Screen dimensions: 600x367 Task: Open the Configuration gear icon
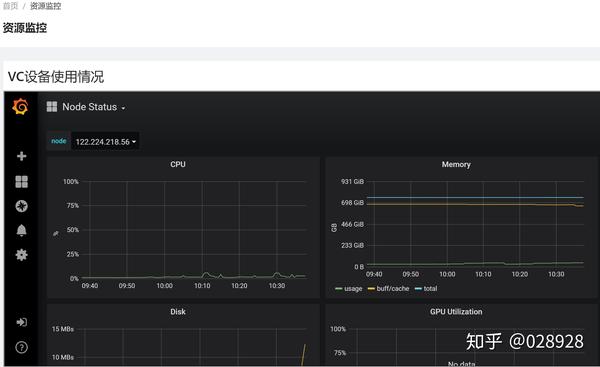click(x=21, y=255)
